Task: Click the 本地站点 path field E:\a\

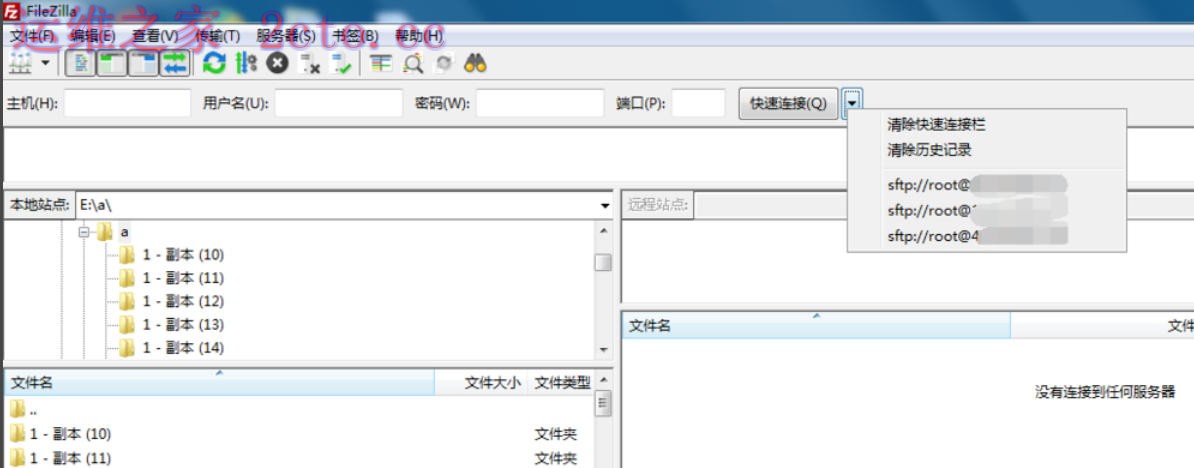Action: [335, 205]
